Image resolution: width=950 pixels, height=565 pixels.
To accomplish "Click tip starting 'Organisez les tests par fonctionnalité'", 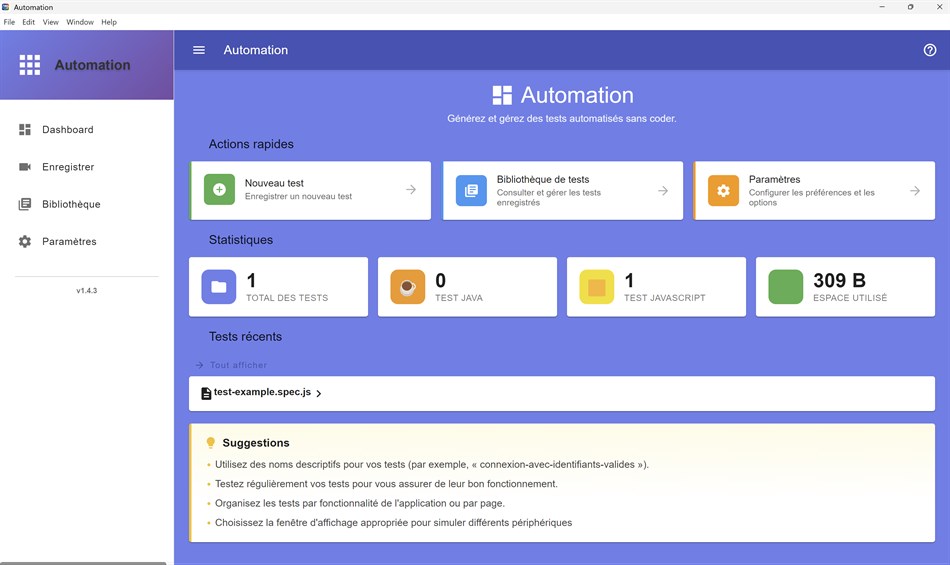I will (359, 503).
